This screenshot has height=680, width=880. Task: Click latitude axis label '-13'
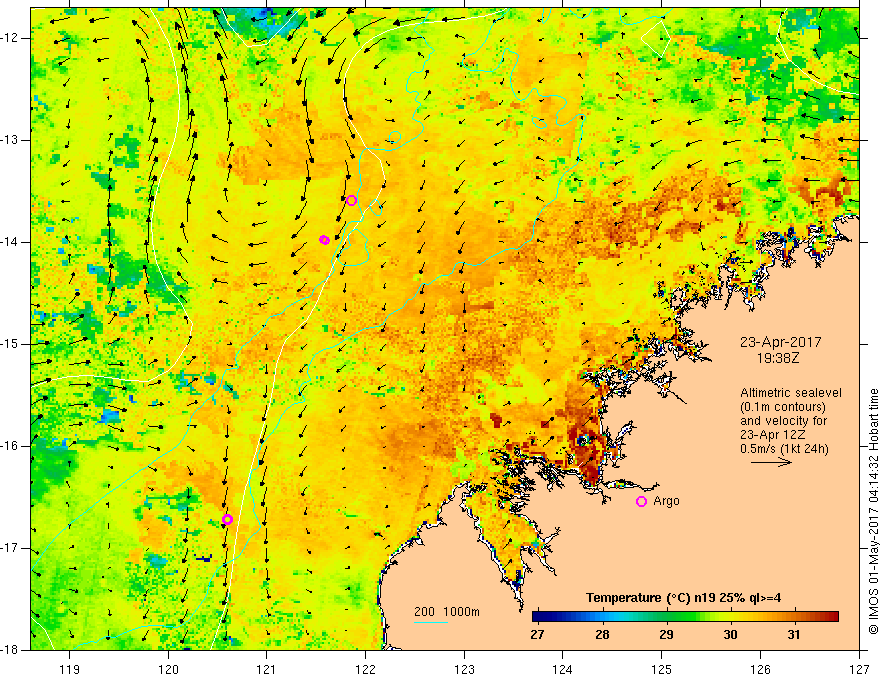(10, 140)
